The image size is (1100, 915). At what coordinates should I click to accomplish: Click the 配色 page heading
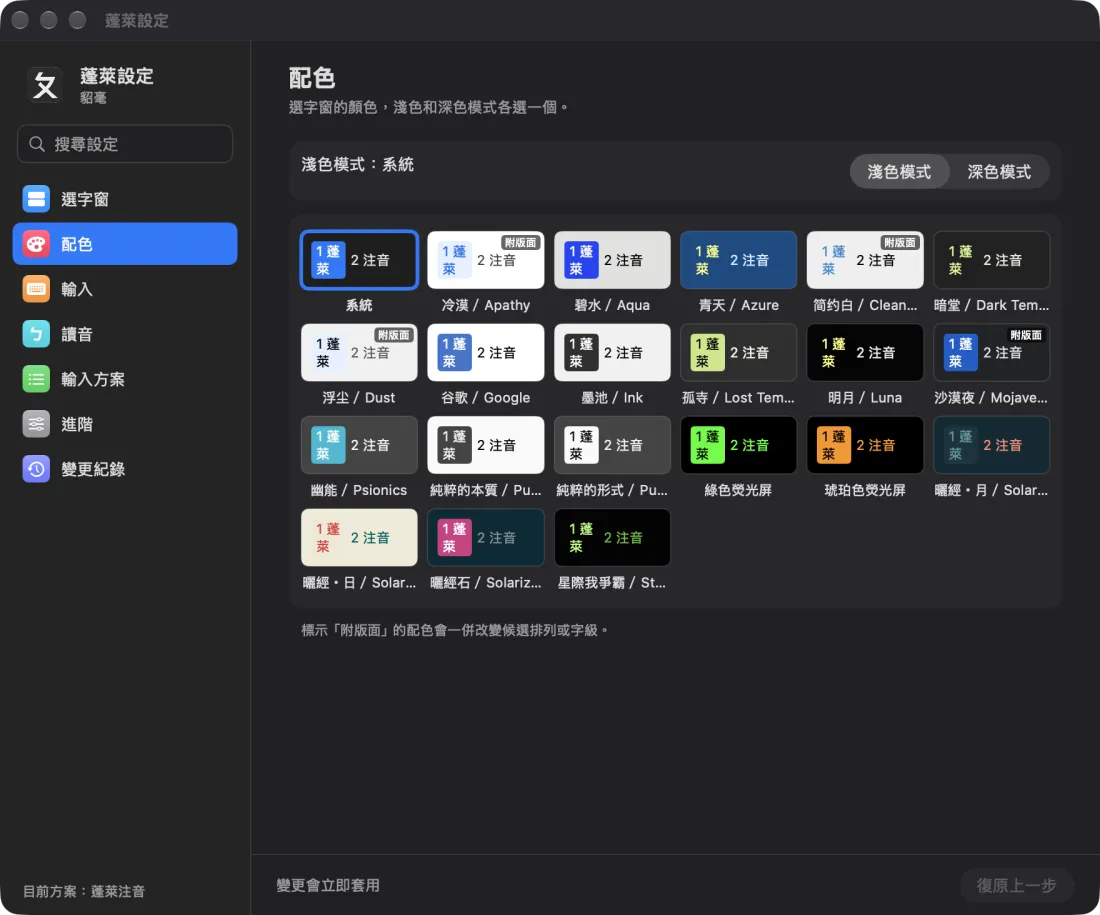(312, 78)
